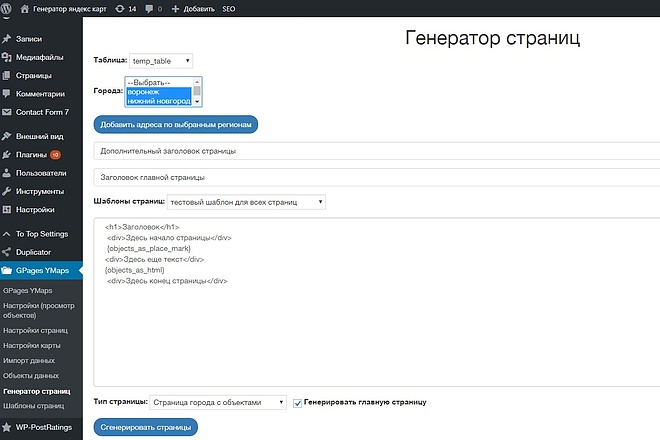Open Настройки карты submenu link
The image size is (660, 440).
(x=32, y=345)
